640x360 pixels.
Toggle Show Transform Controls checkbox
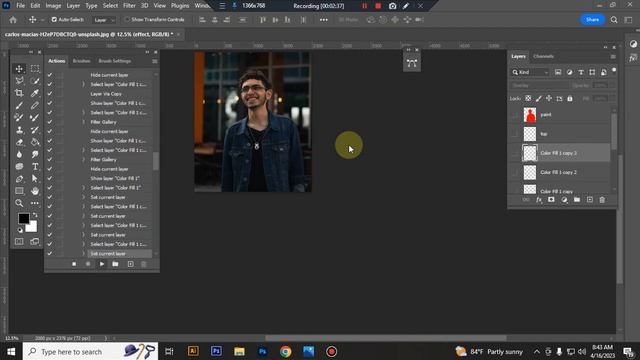point(127,20)
